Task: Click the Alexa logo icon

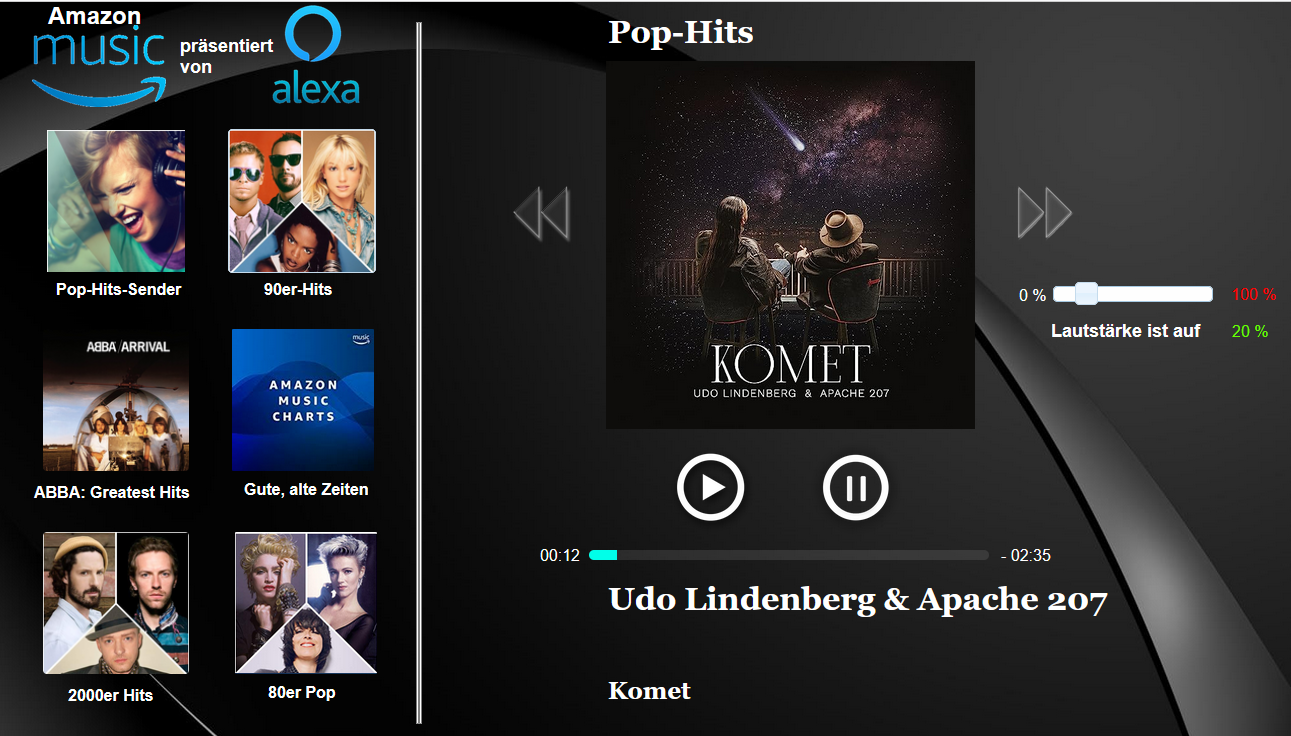Action: 315,56
